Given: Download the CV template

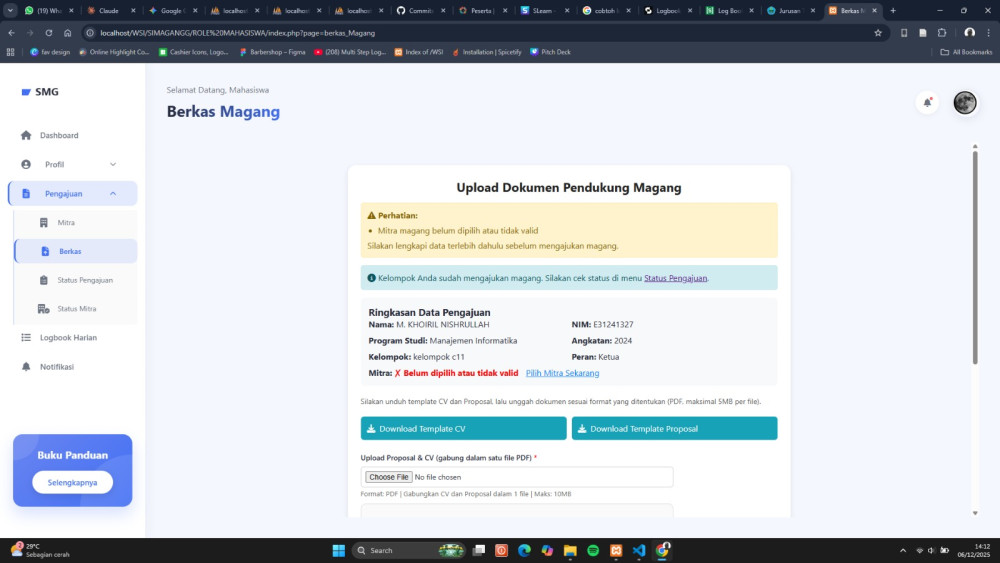Looking at the screenshot, I should tap(463, 428).
